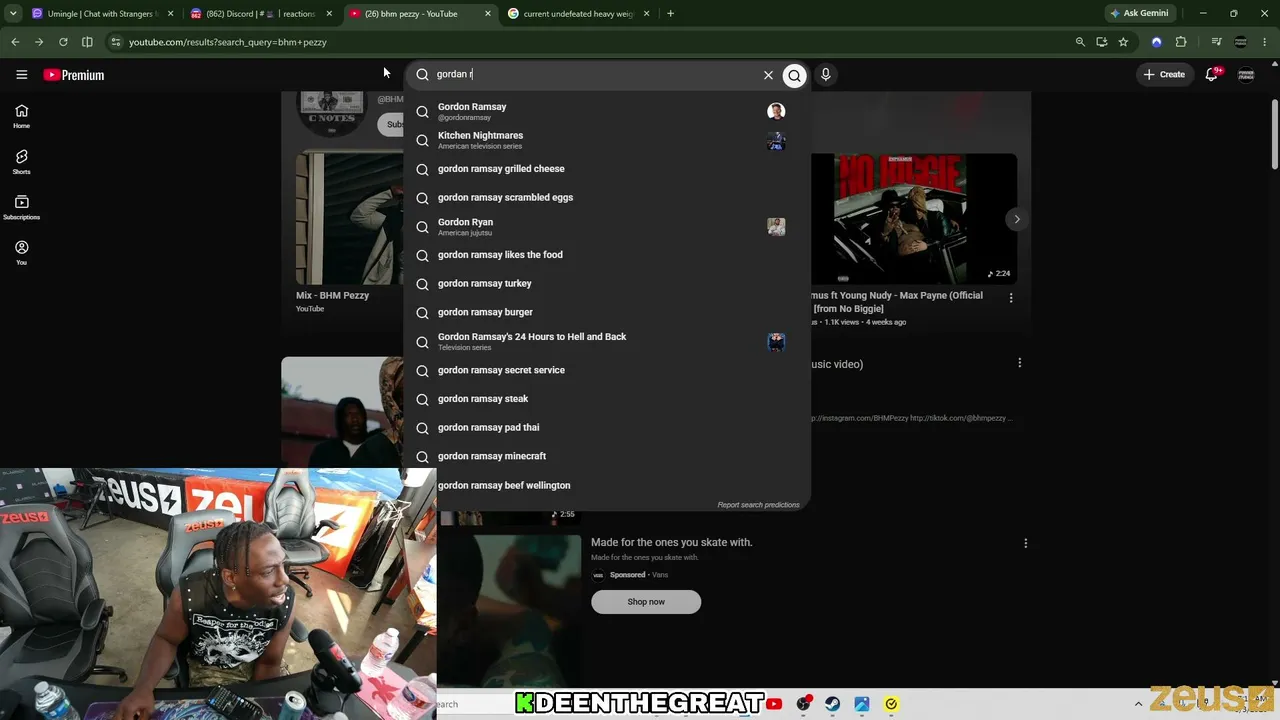The width and height of the screenshot is (1280, 720).
Task: Open options for the Vans sponsored ad
Action: tap(1025, 543)
